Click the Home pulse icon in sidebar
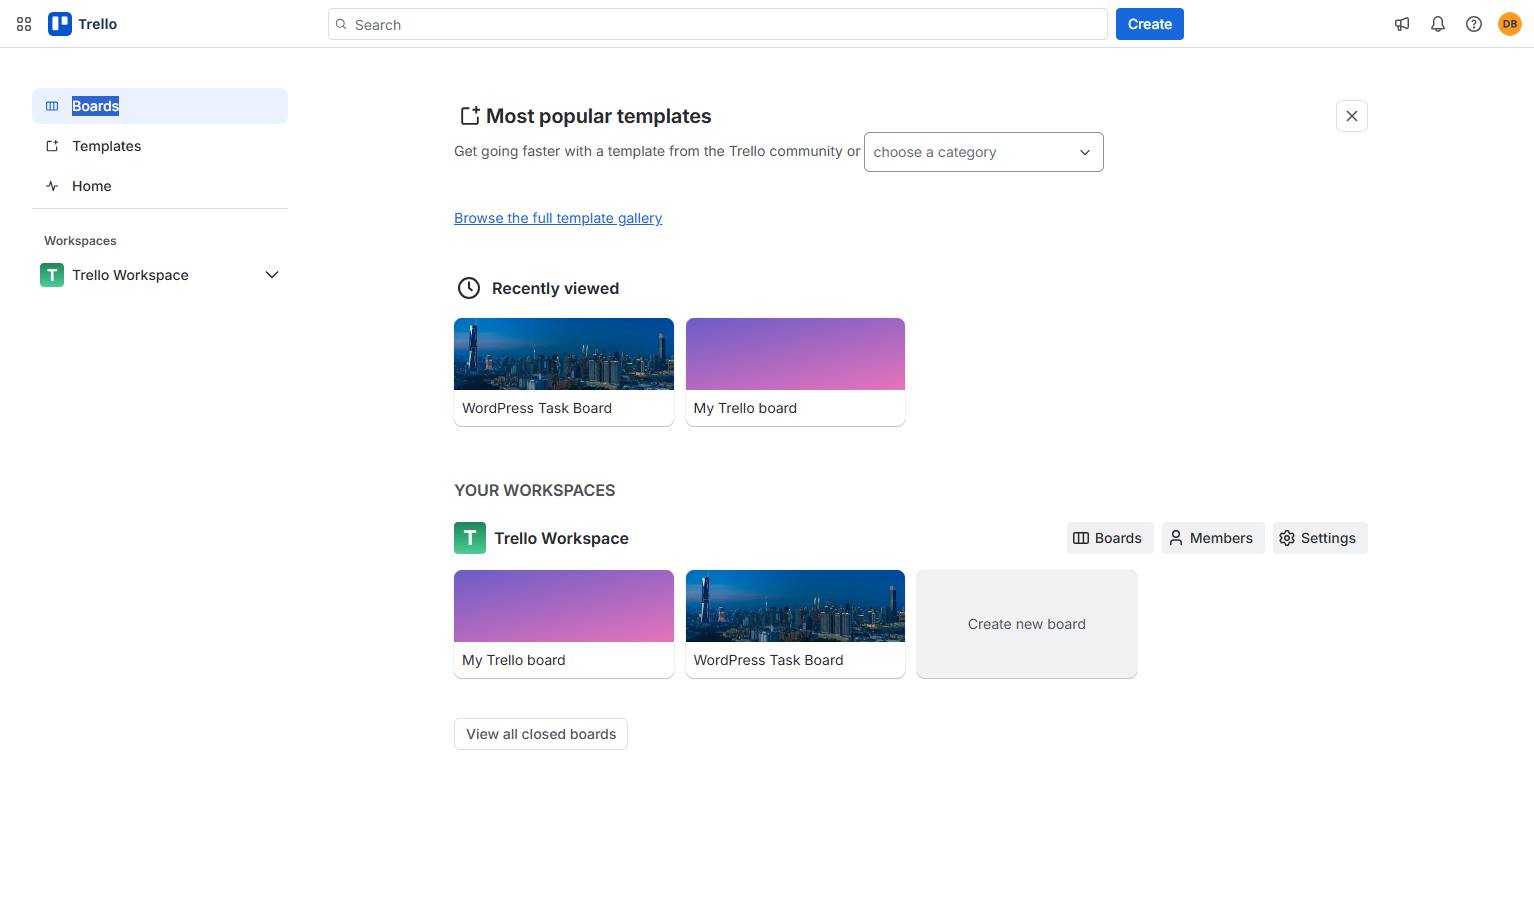Screen dimensions: 1534x903 [52, 186]
